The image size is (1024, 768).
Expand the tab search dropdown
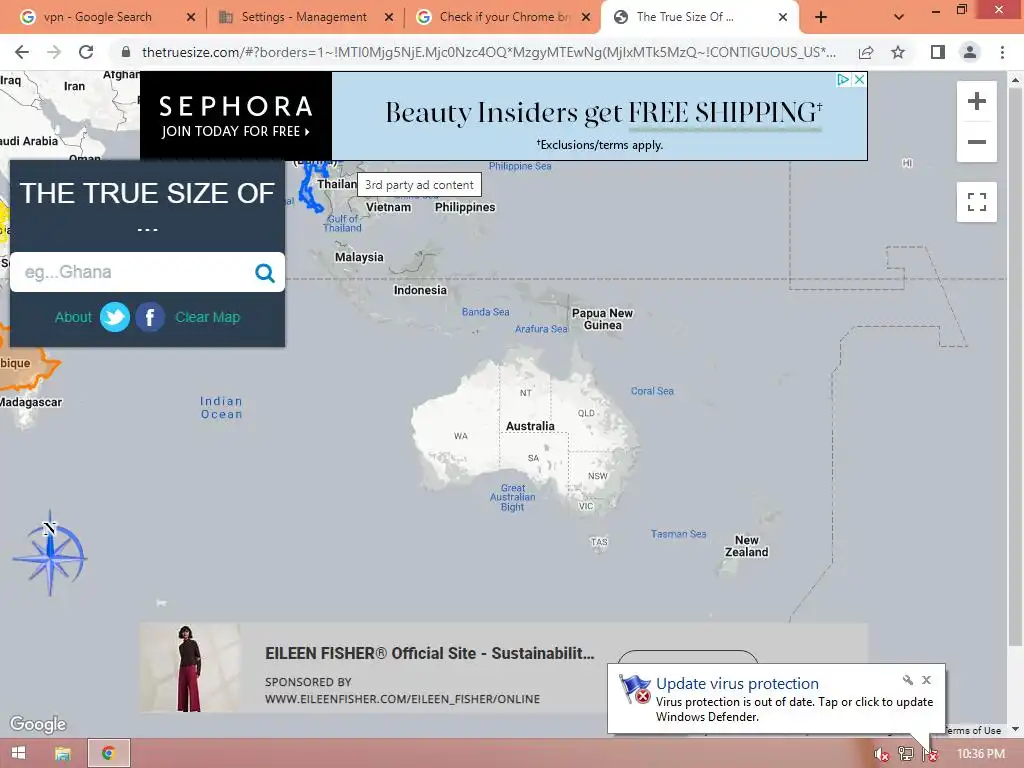(899, 18)
